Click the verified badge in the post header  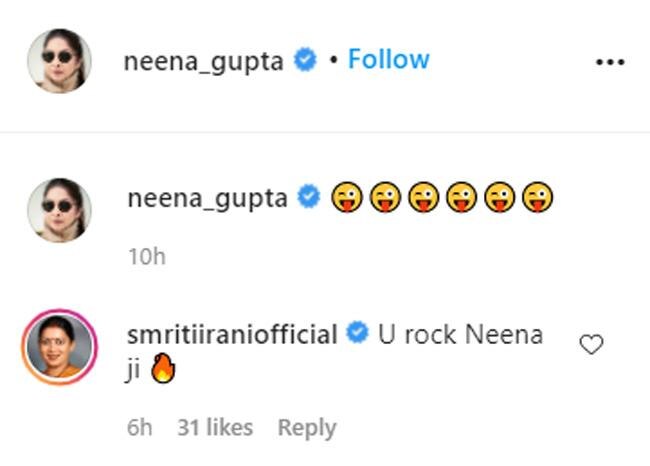coord(306,61)
